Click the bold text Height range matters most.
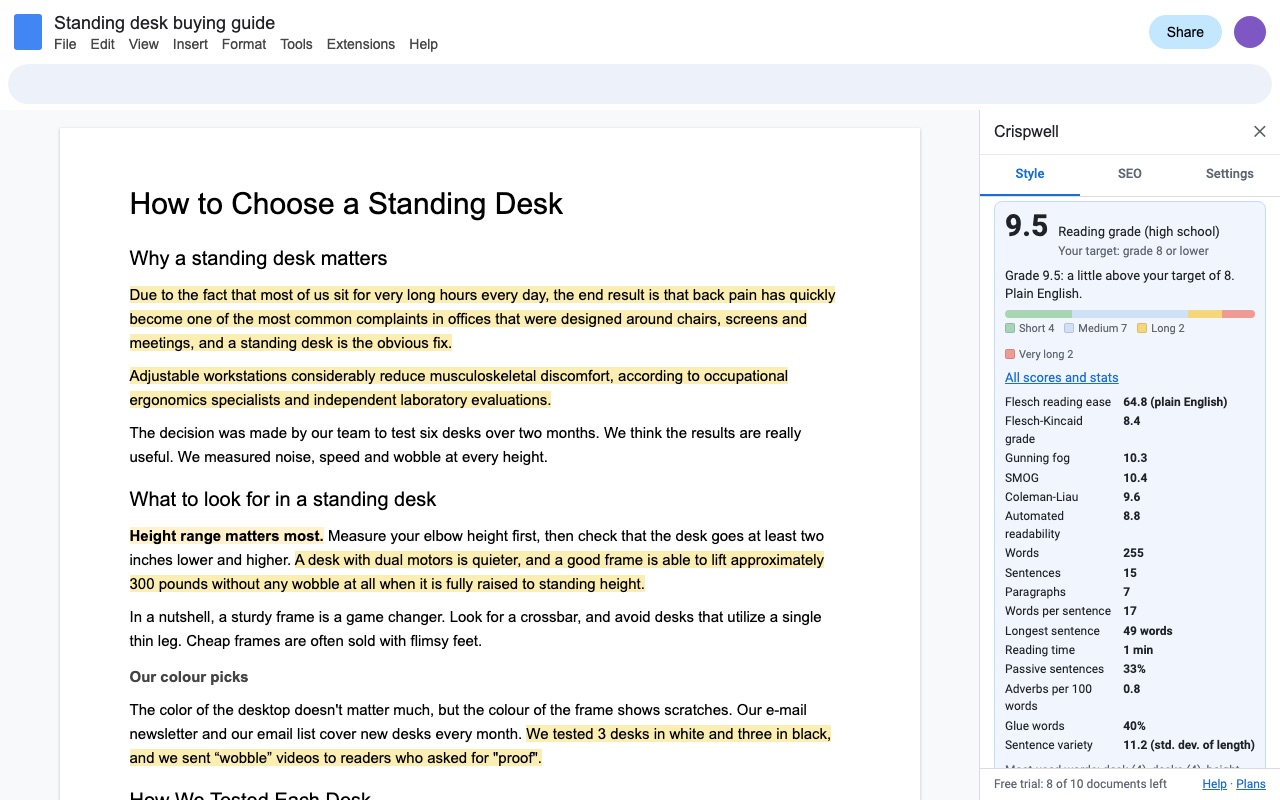 226,536
